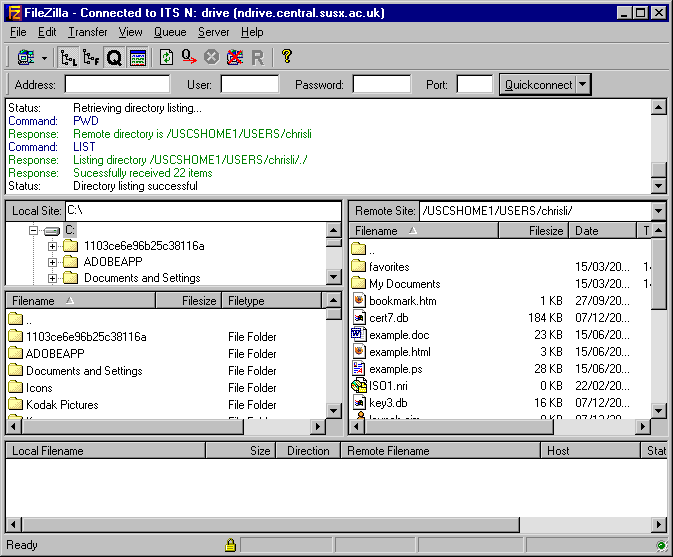Viewport: 673px width, 557px height.
Task: Collapse the C: drive tree node
Action: 33,230
